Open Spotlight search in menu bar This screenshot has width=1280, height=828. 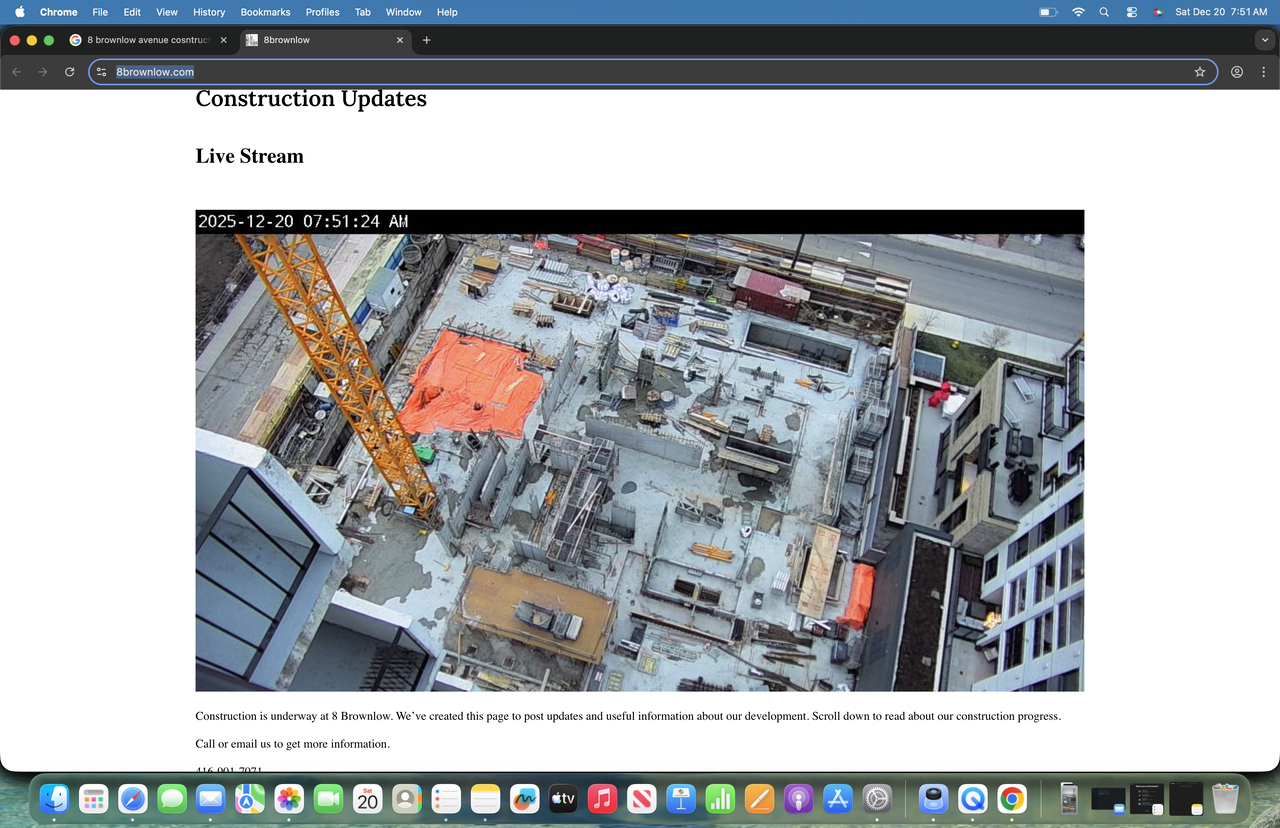[1104, 12]
